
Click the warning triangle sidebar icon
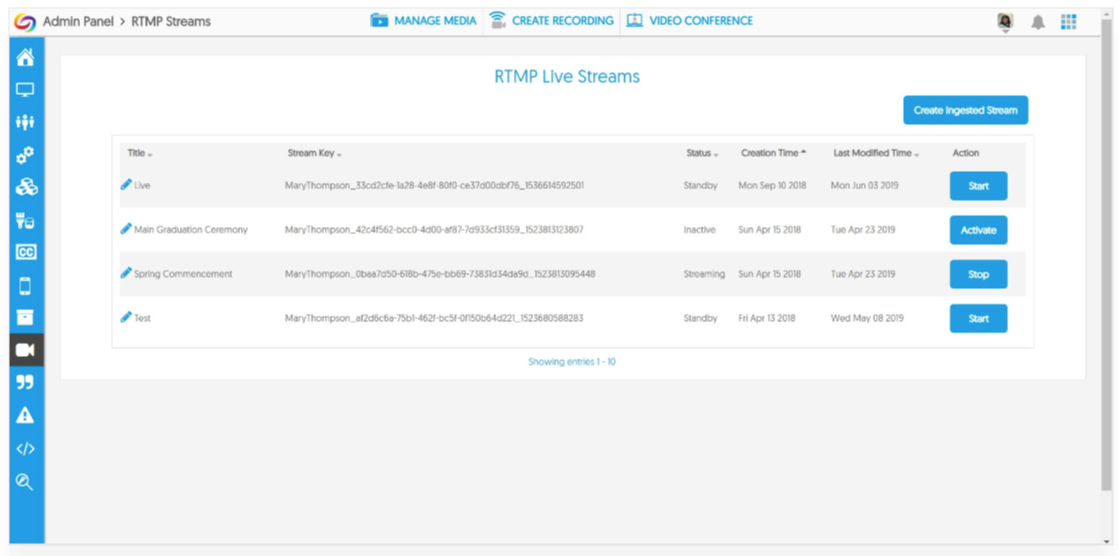coord(25,415)
